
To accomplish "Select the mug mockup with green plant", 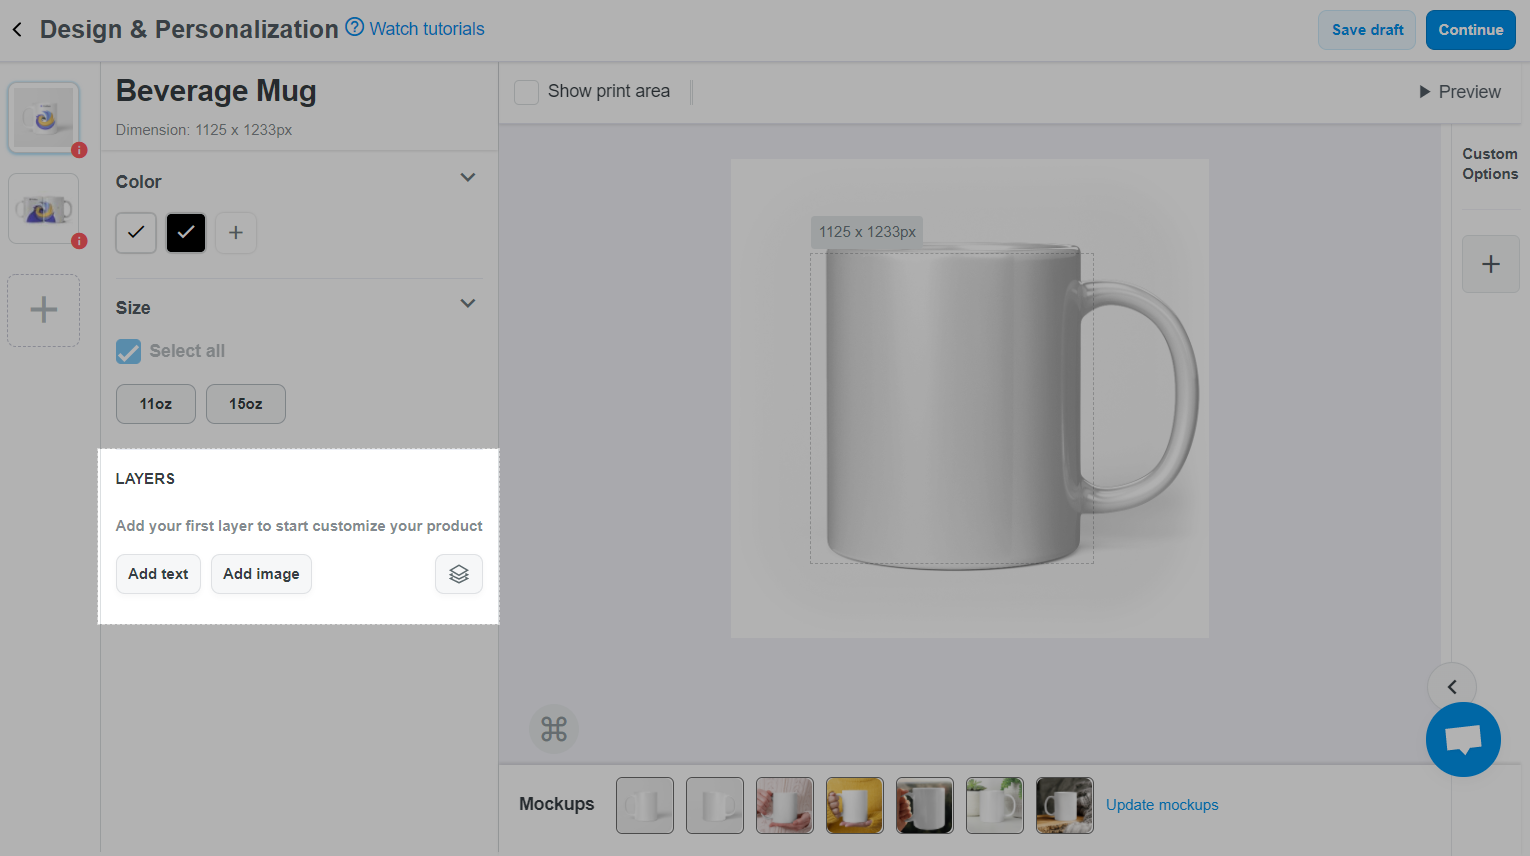I will [x=995, y=805].
